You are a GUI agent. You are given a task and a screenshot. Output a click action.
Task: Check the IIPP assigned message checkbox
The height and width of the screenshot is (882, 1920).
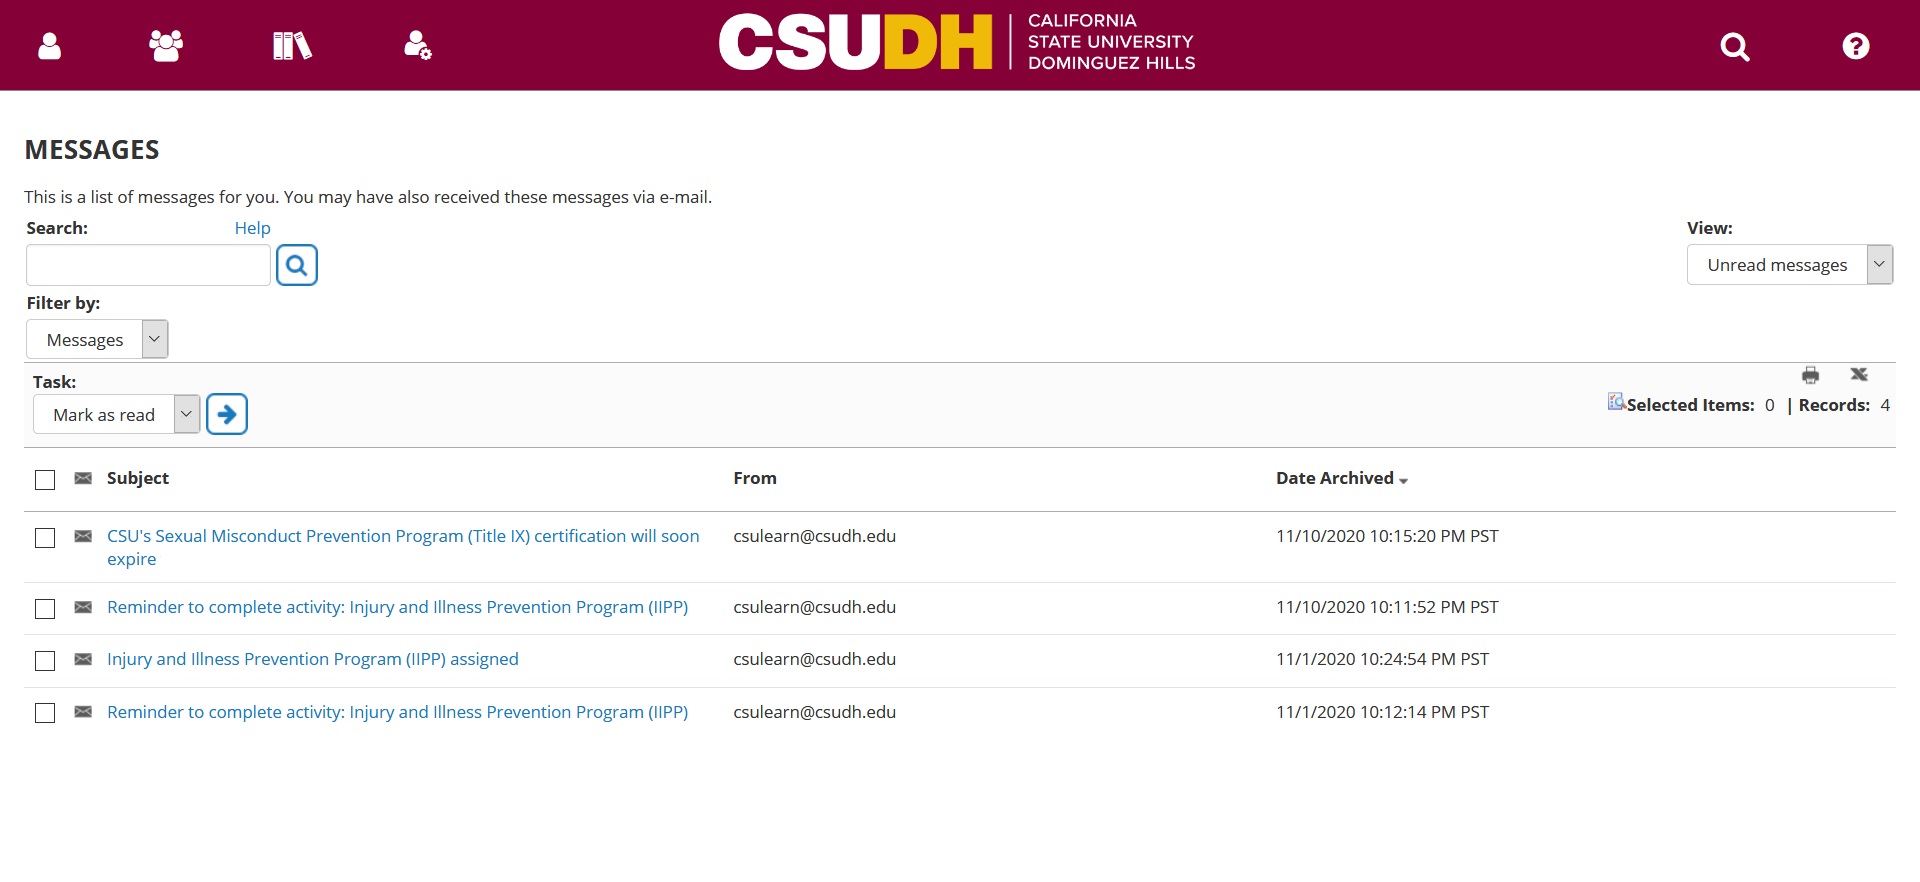[45, 661]
